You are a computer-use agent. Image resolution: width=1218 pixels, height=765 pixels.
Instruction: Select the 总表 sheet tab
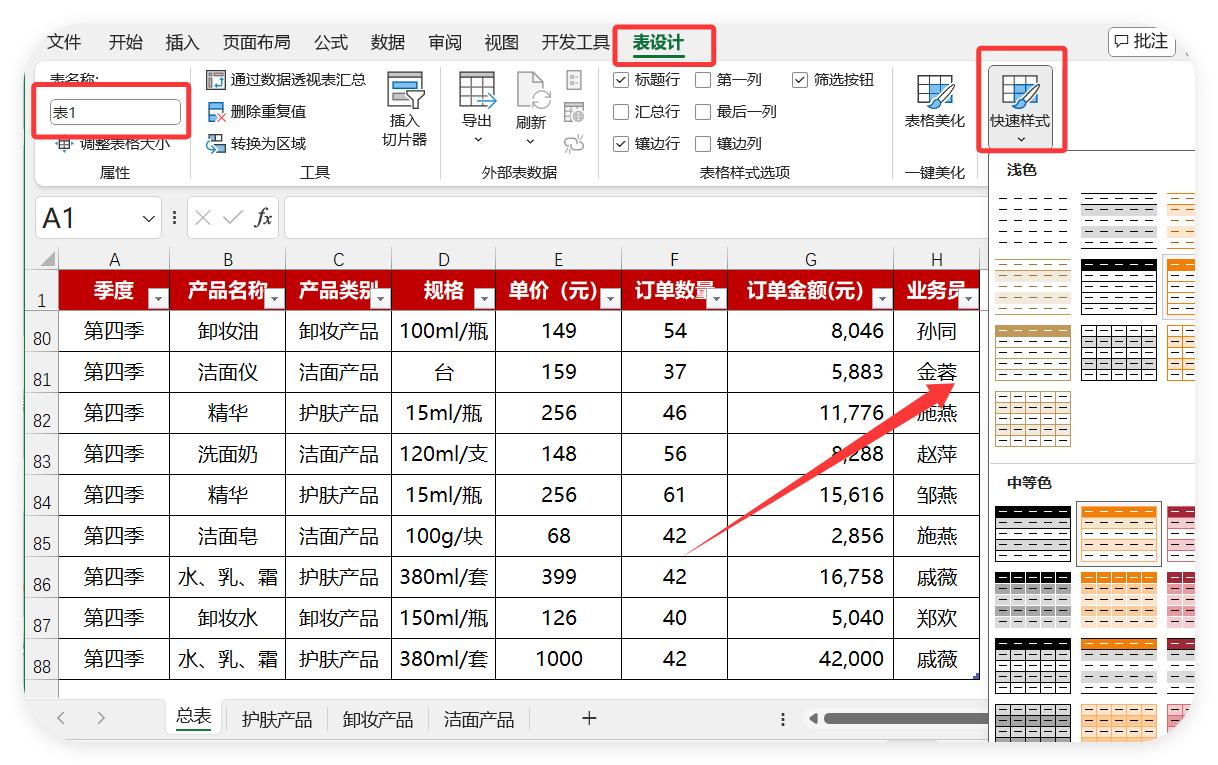[194, 717]
